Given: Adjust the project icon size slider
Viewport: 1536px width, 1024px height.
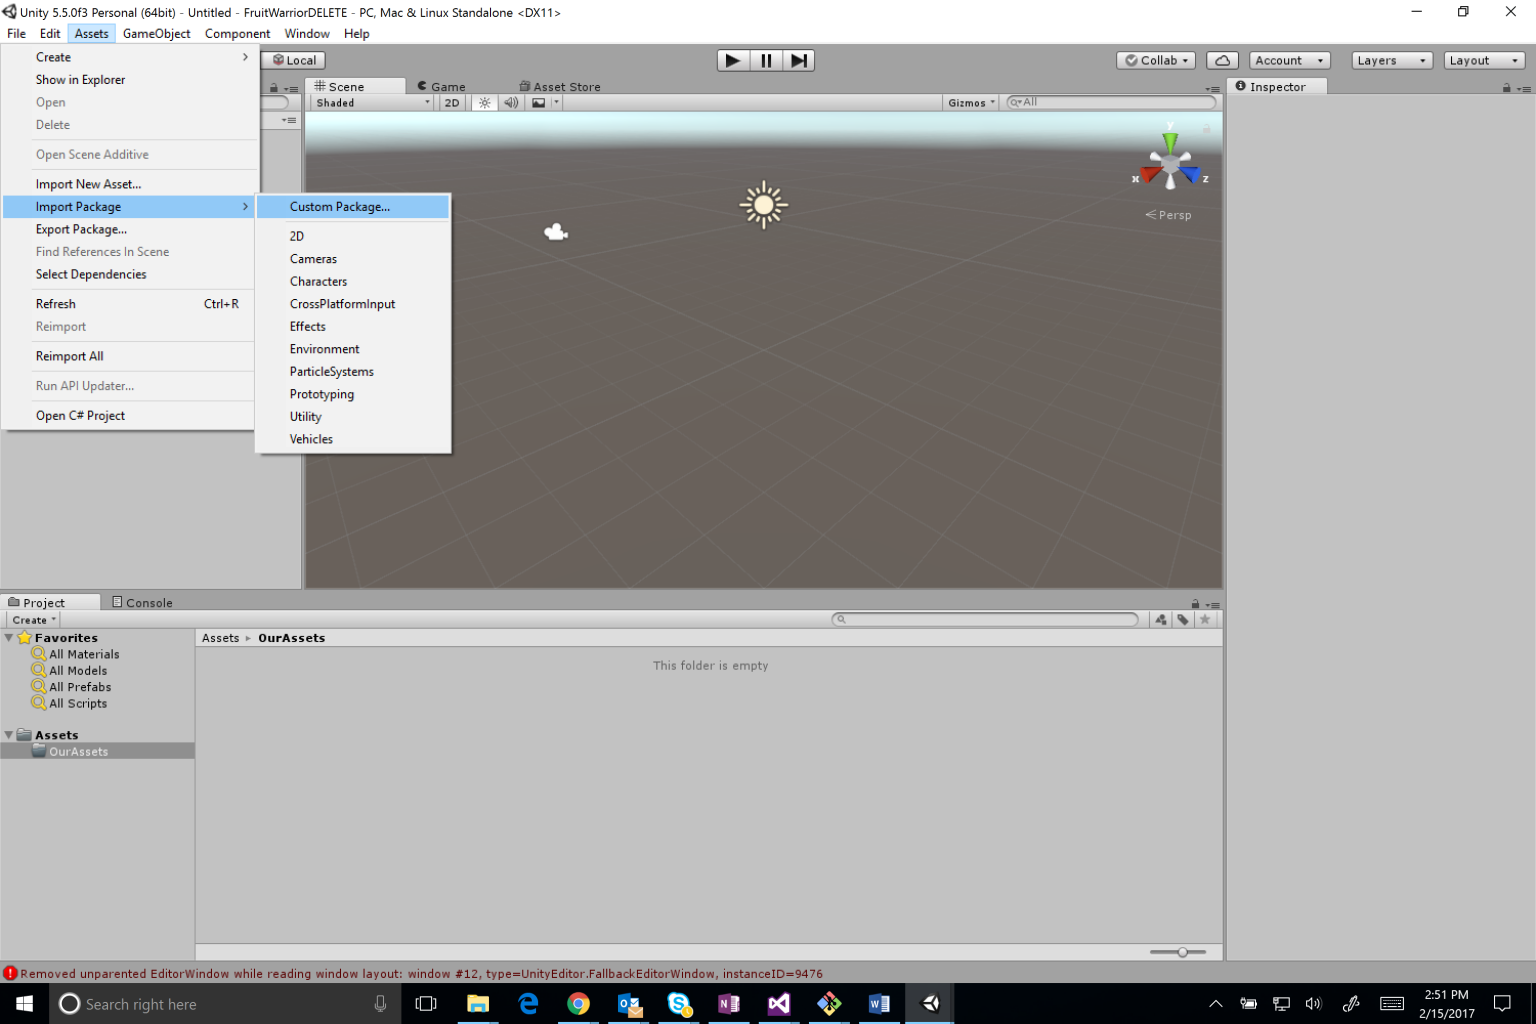Looking at the screenshot, I should (1182, 952).
